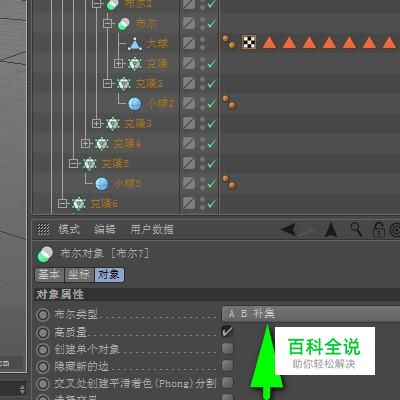Image resolution: width=400 pixels, height=400 pixels.
Task: Uncheck the 高质量 checkbox
Action: [x=227, y=331]
